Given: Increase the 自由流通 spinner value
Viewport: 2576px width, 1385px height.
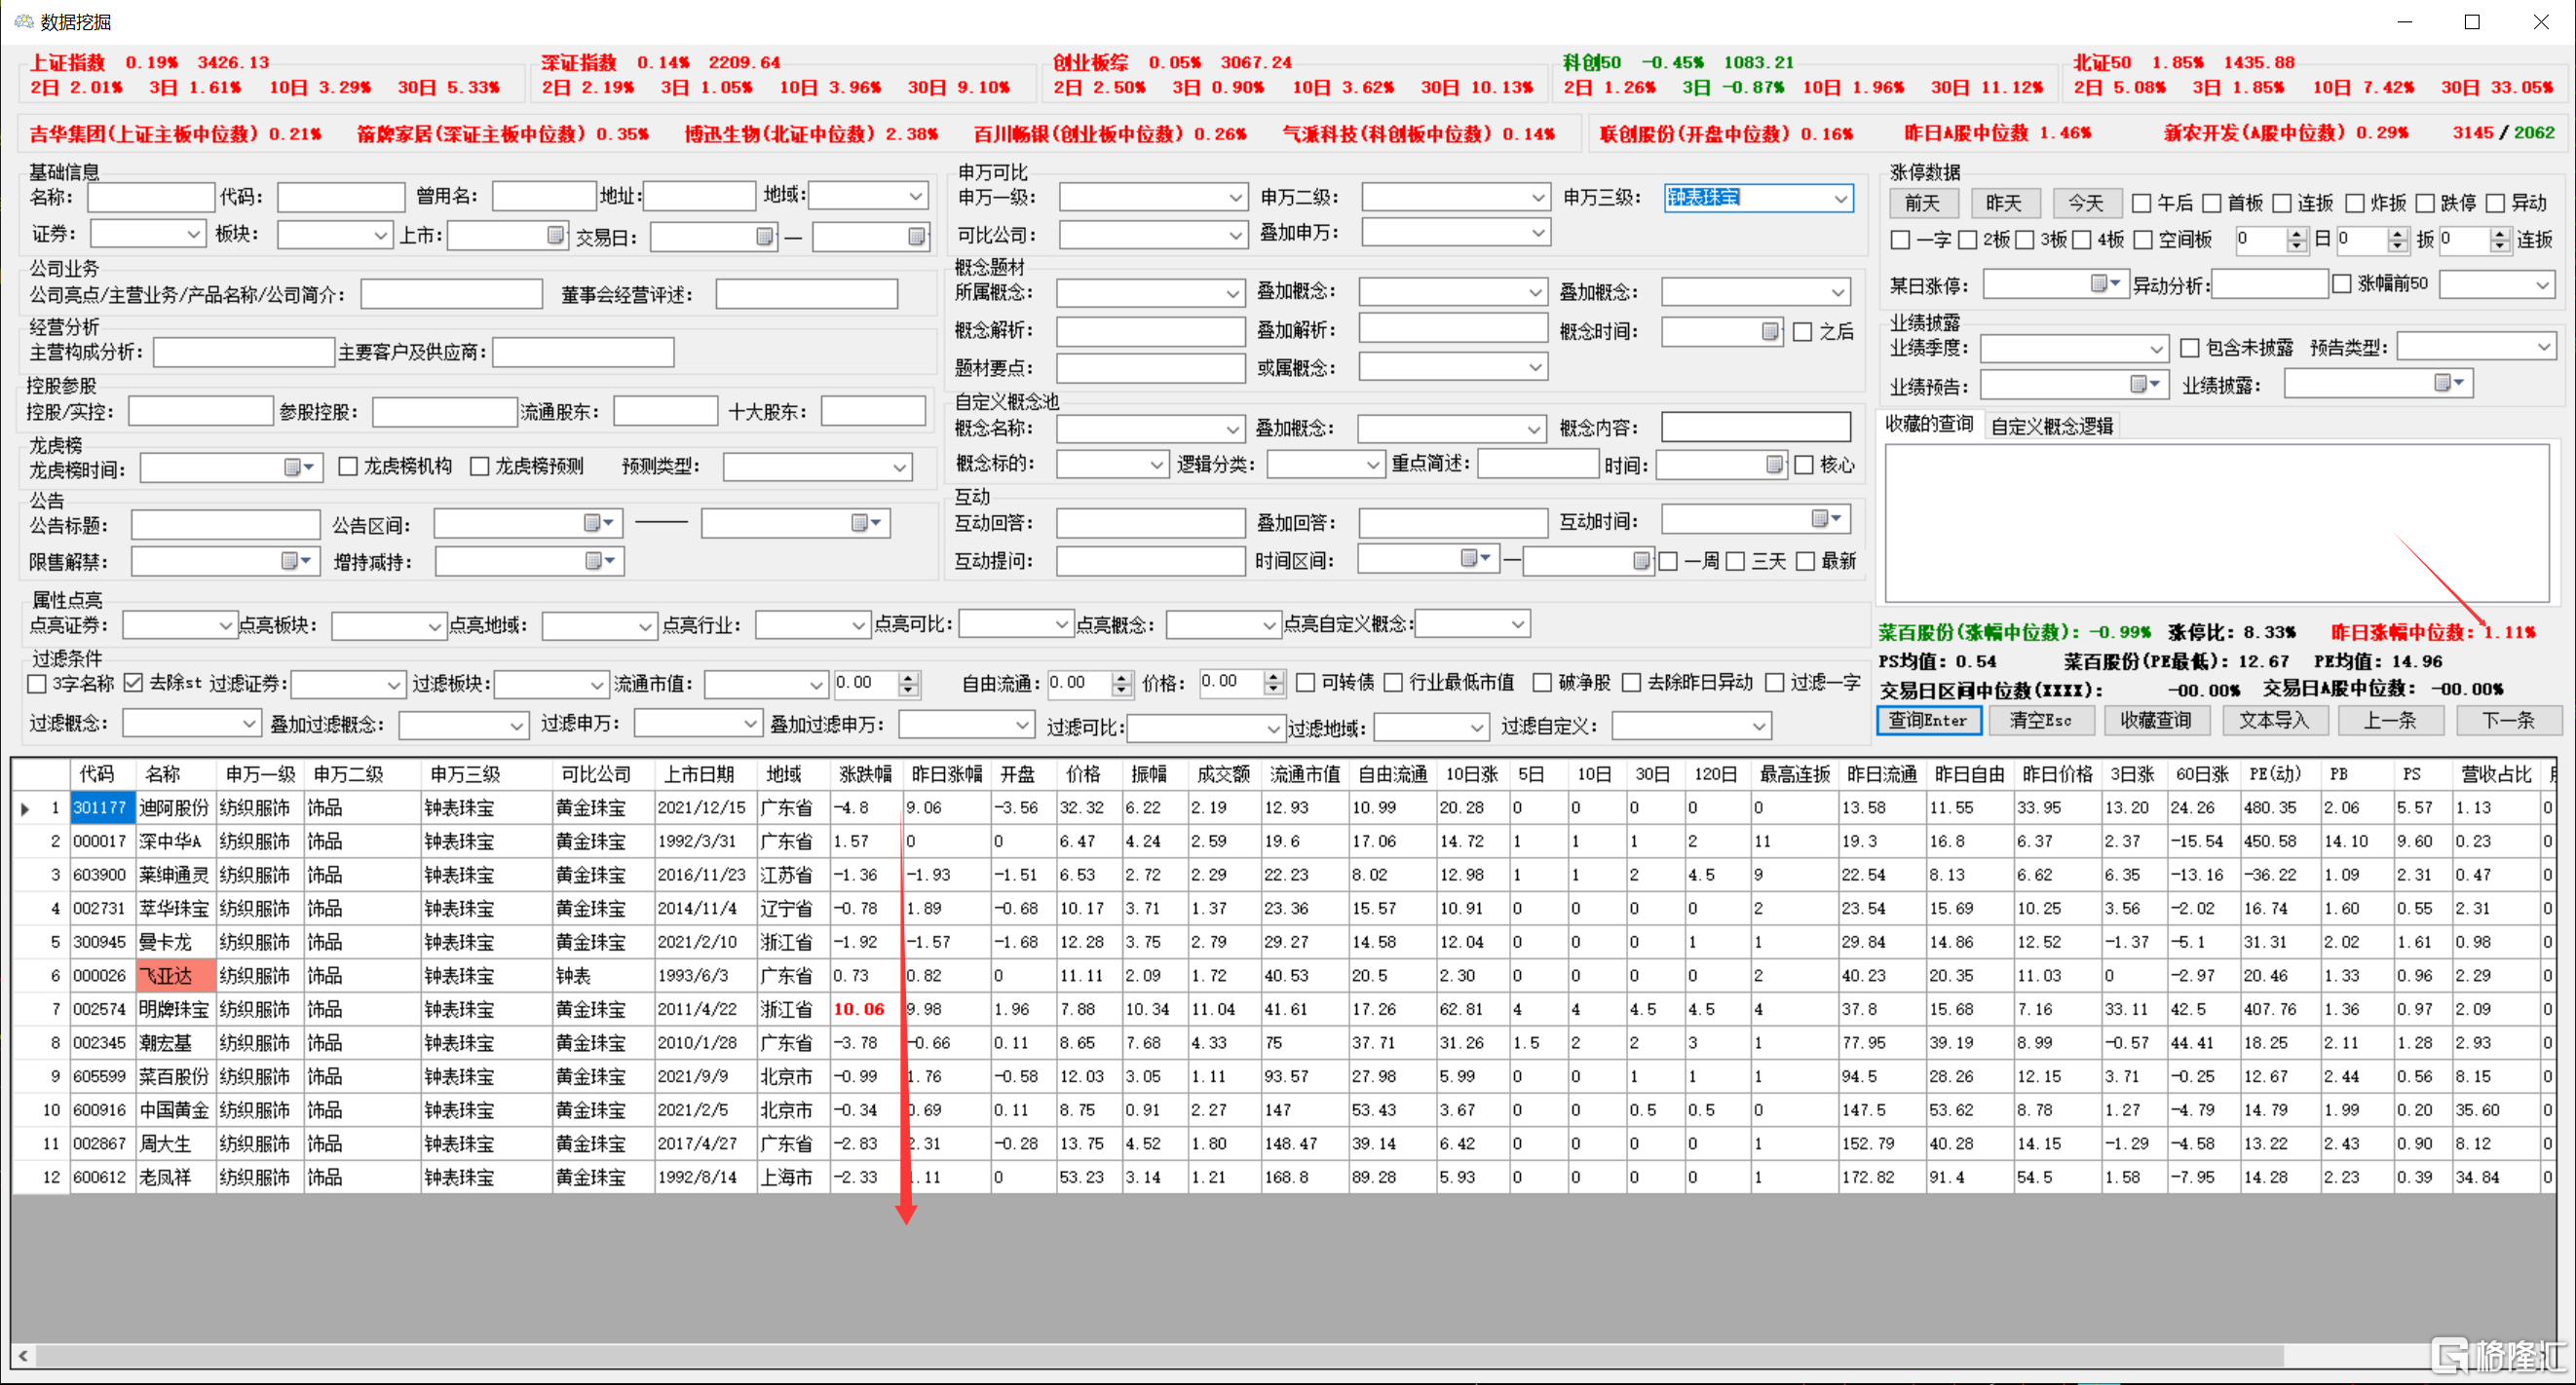Looking at the screenshot, I should click(1122, 678).
